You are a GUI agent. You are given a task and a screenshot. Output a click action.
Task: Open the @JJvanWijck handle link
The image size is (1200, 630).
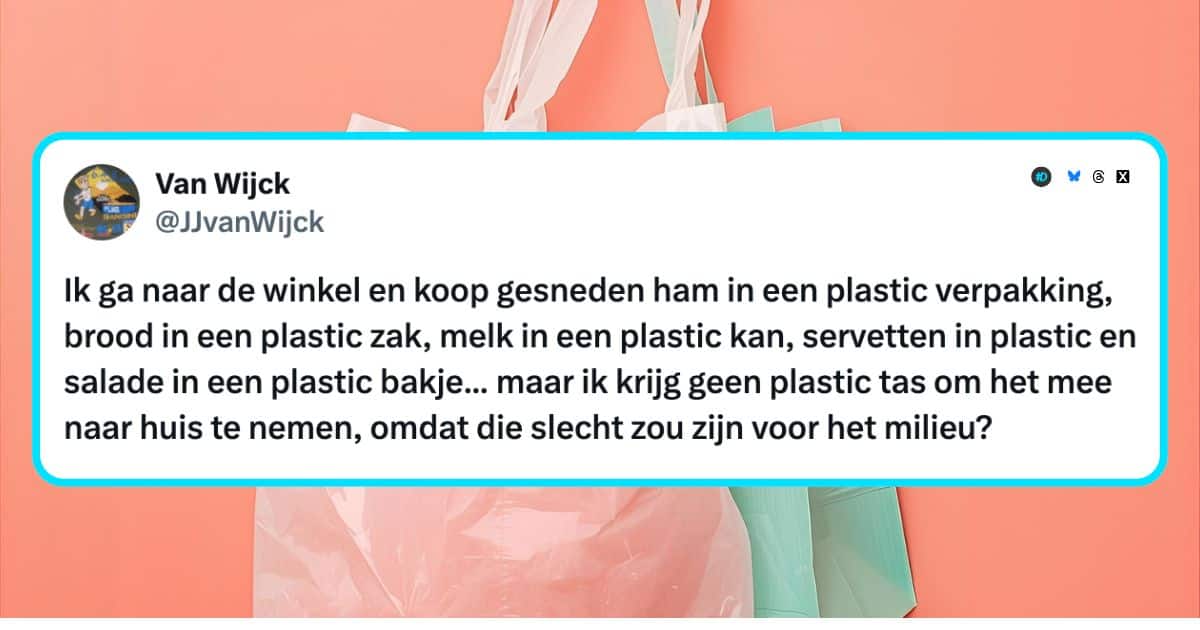[240, 222]
